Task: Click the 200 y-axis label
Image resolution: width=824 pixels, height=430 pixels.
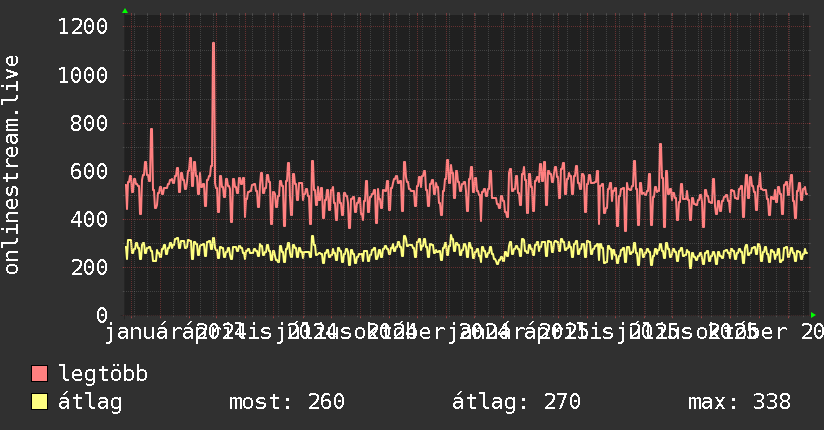Action: (89, 267)
